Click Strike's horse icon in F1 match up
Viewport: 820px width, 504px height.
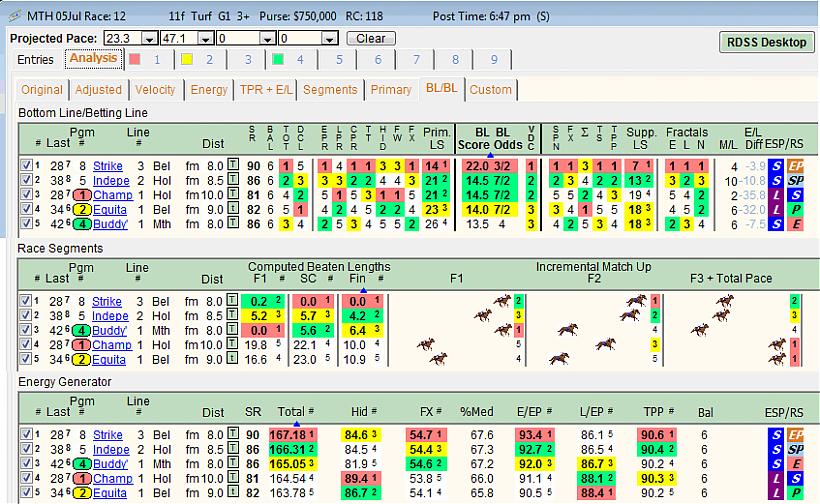coord(502,301)
